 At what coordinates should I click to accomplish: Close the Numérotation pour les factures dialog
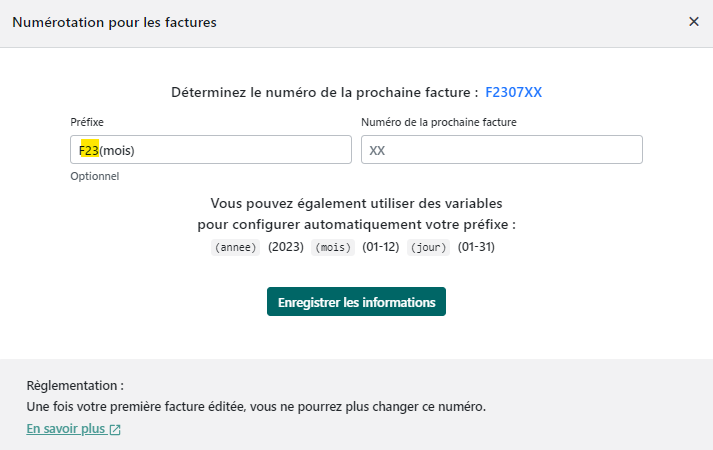pos(694,22)
